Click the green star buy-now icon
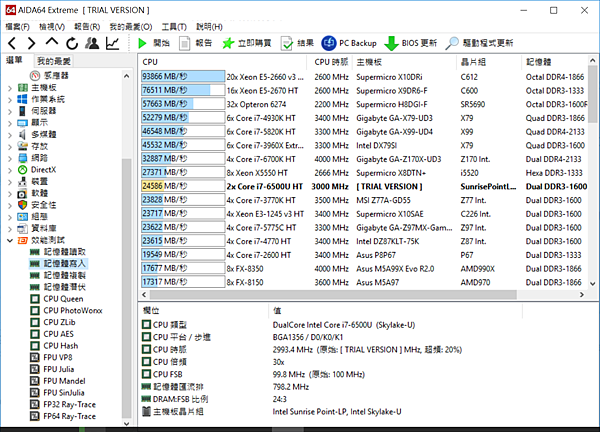Viewport: 600px width, 432px height. point(228,43)
